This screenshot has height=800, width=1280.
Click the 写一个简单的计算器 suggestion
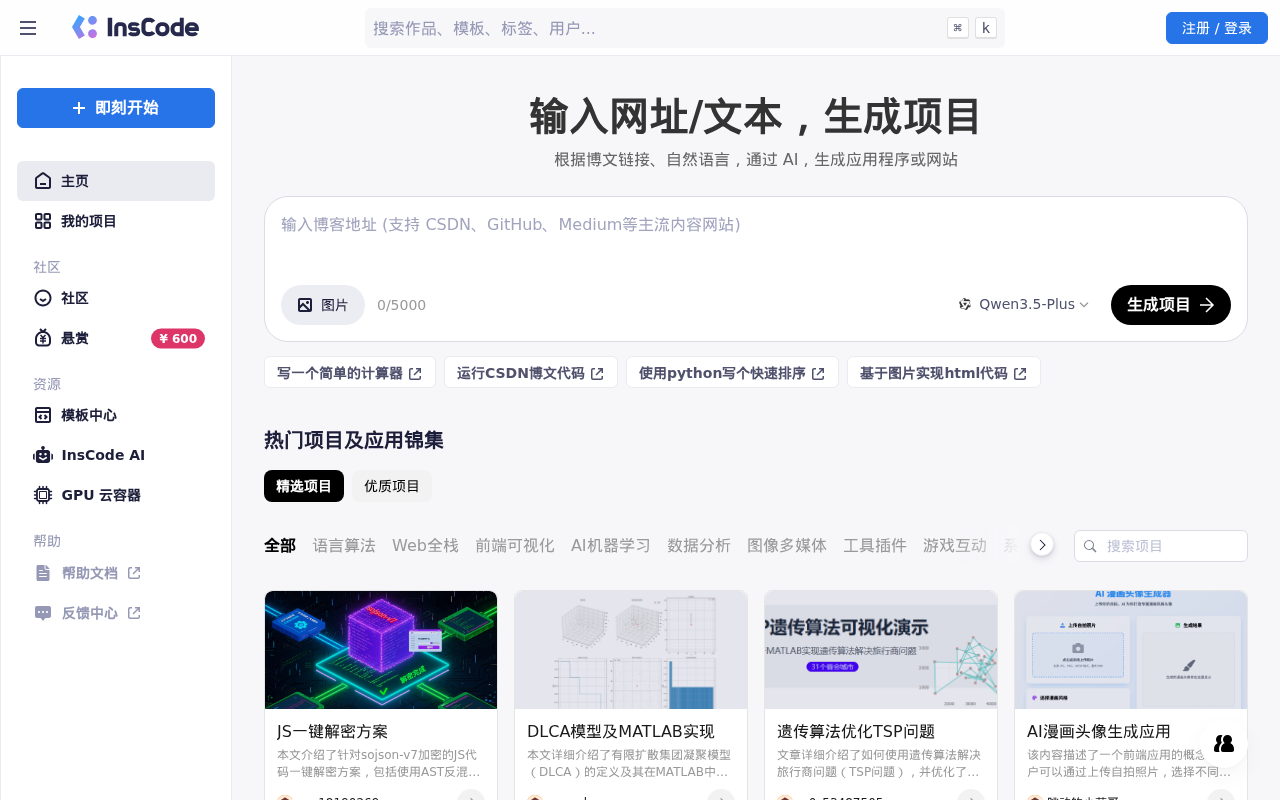tap(350, 373)
